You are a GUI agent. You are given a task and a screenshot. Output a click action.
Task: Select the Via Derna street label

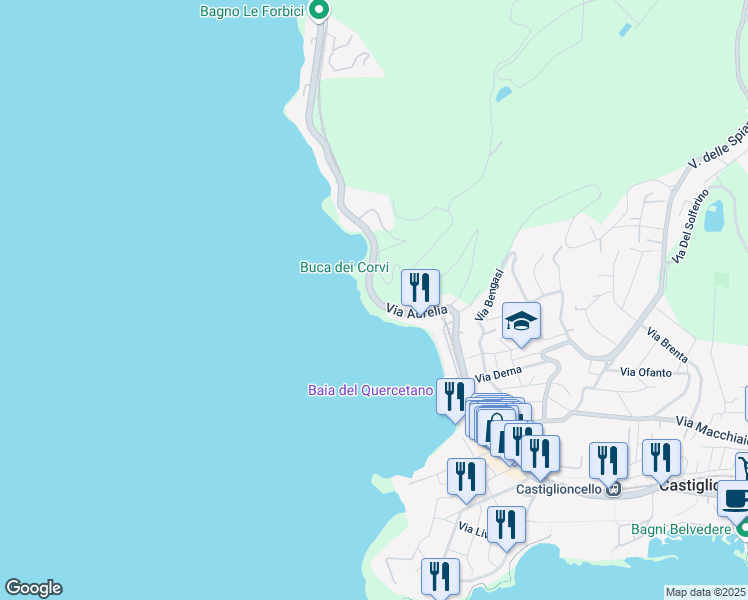(x=499, y=374)
